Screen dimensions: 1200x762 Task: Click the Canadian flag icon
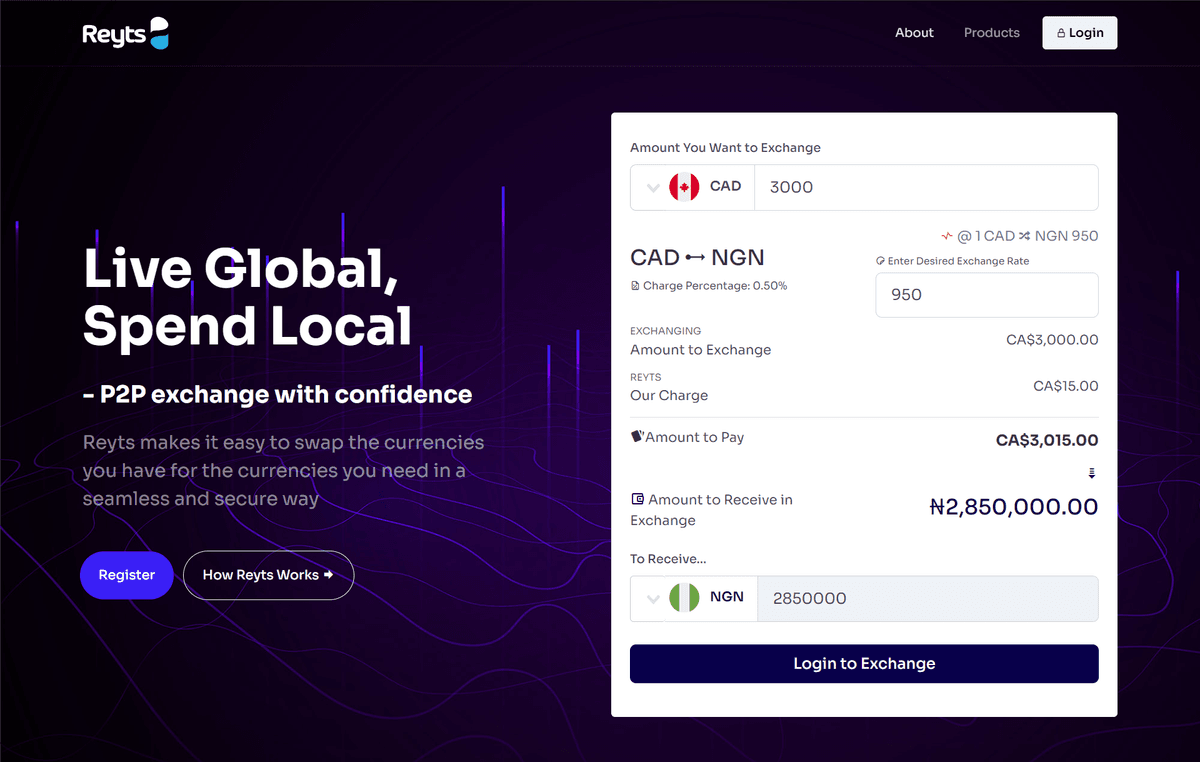[x=684, y=187]
